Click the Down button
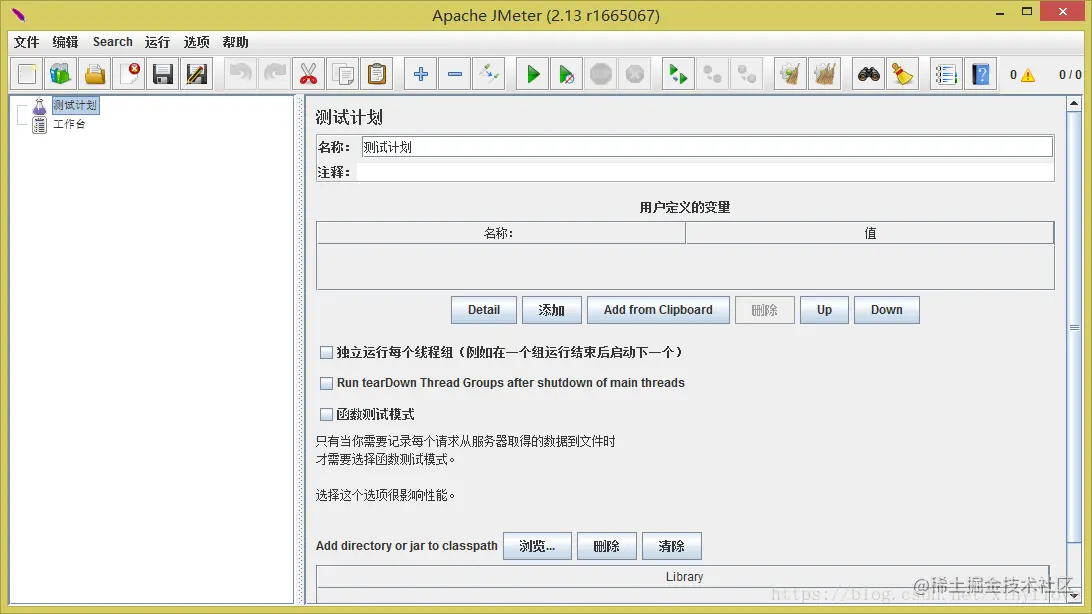This screenshot has height=614, width=1092. [887, 310]
